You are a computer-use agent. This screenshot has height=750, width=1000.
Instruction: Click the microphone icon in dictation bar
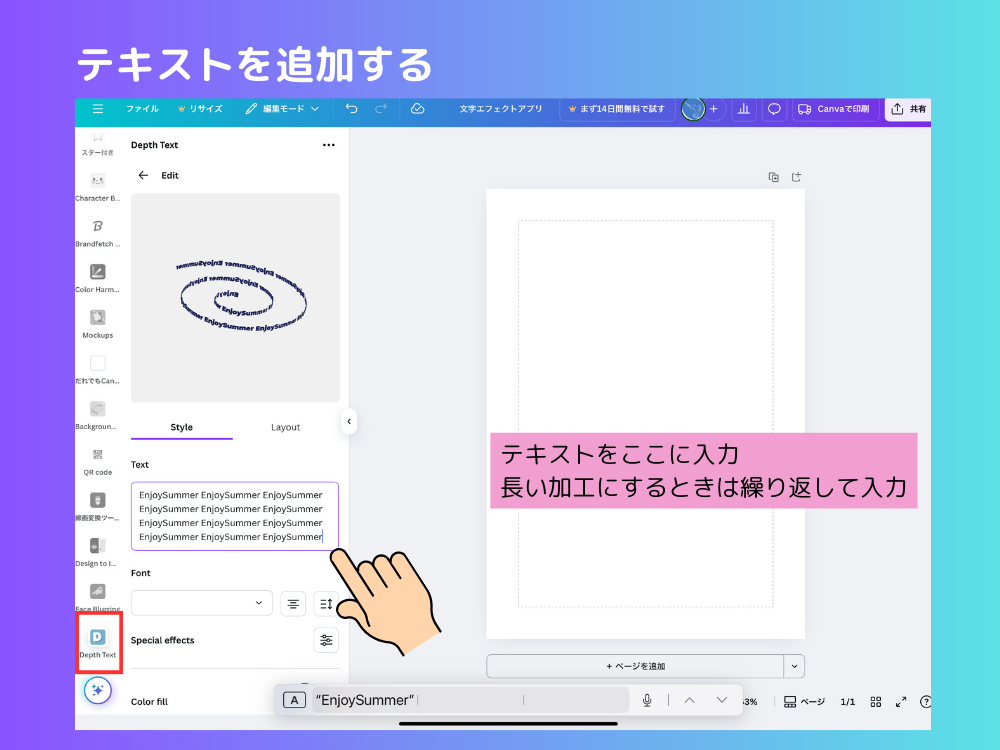pyautogui.click(x=647, y=700)
